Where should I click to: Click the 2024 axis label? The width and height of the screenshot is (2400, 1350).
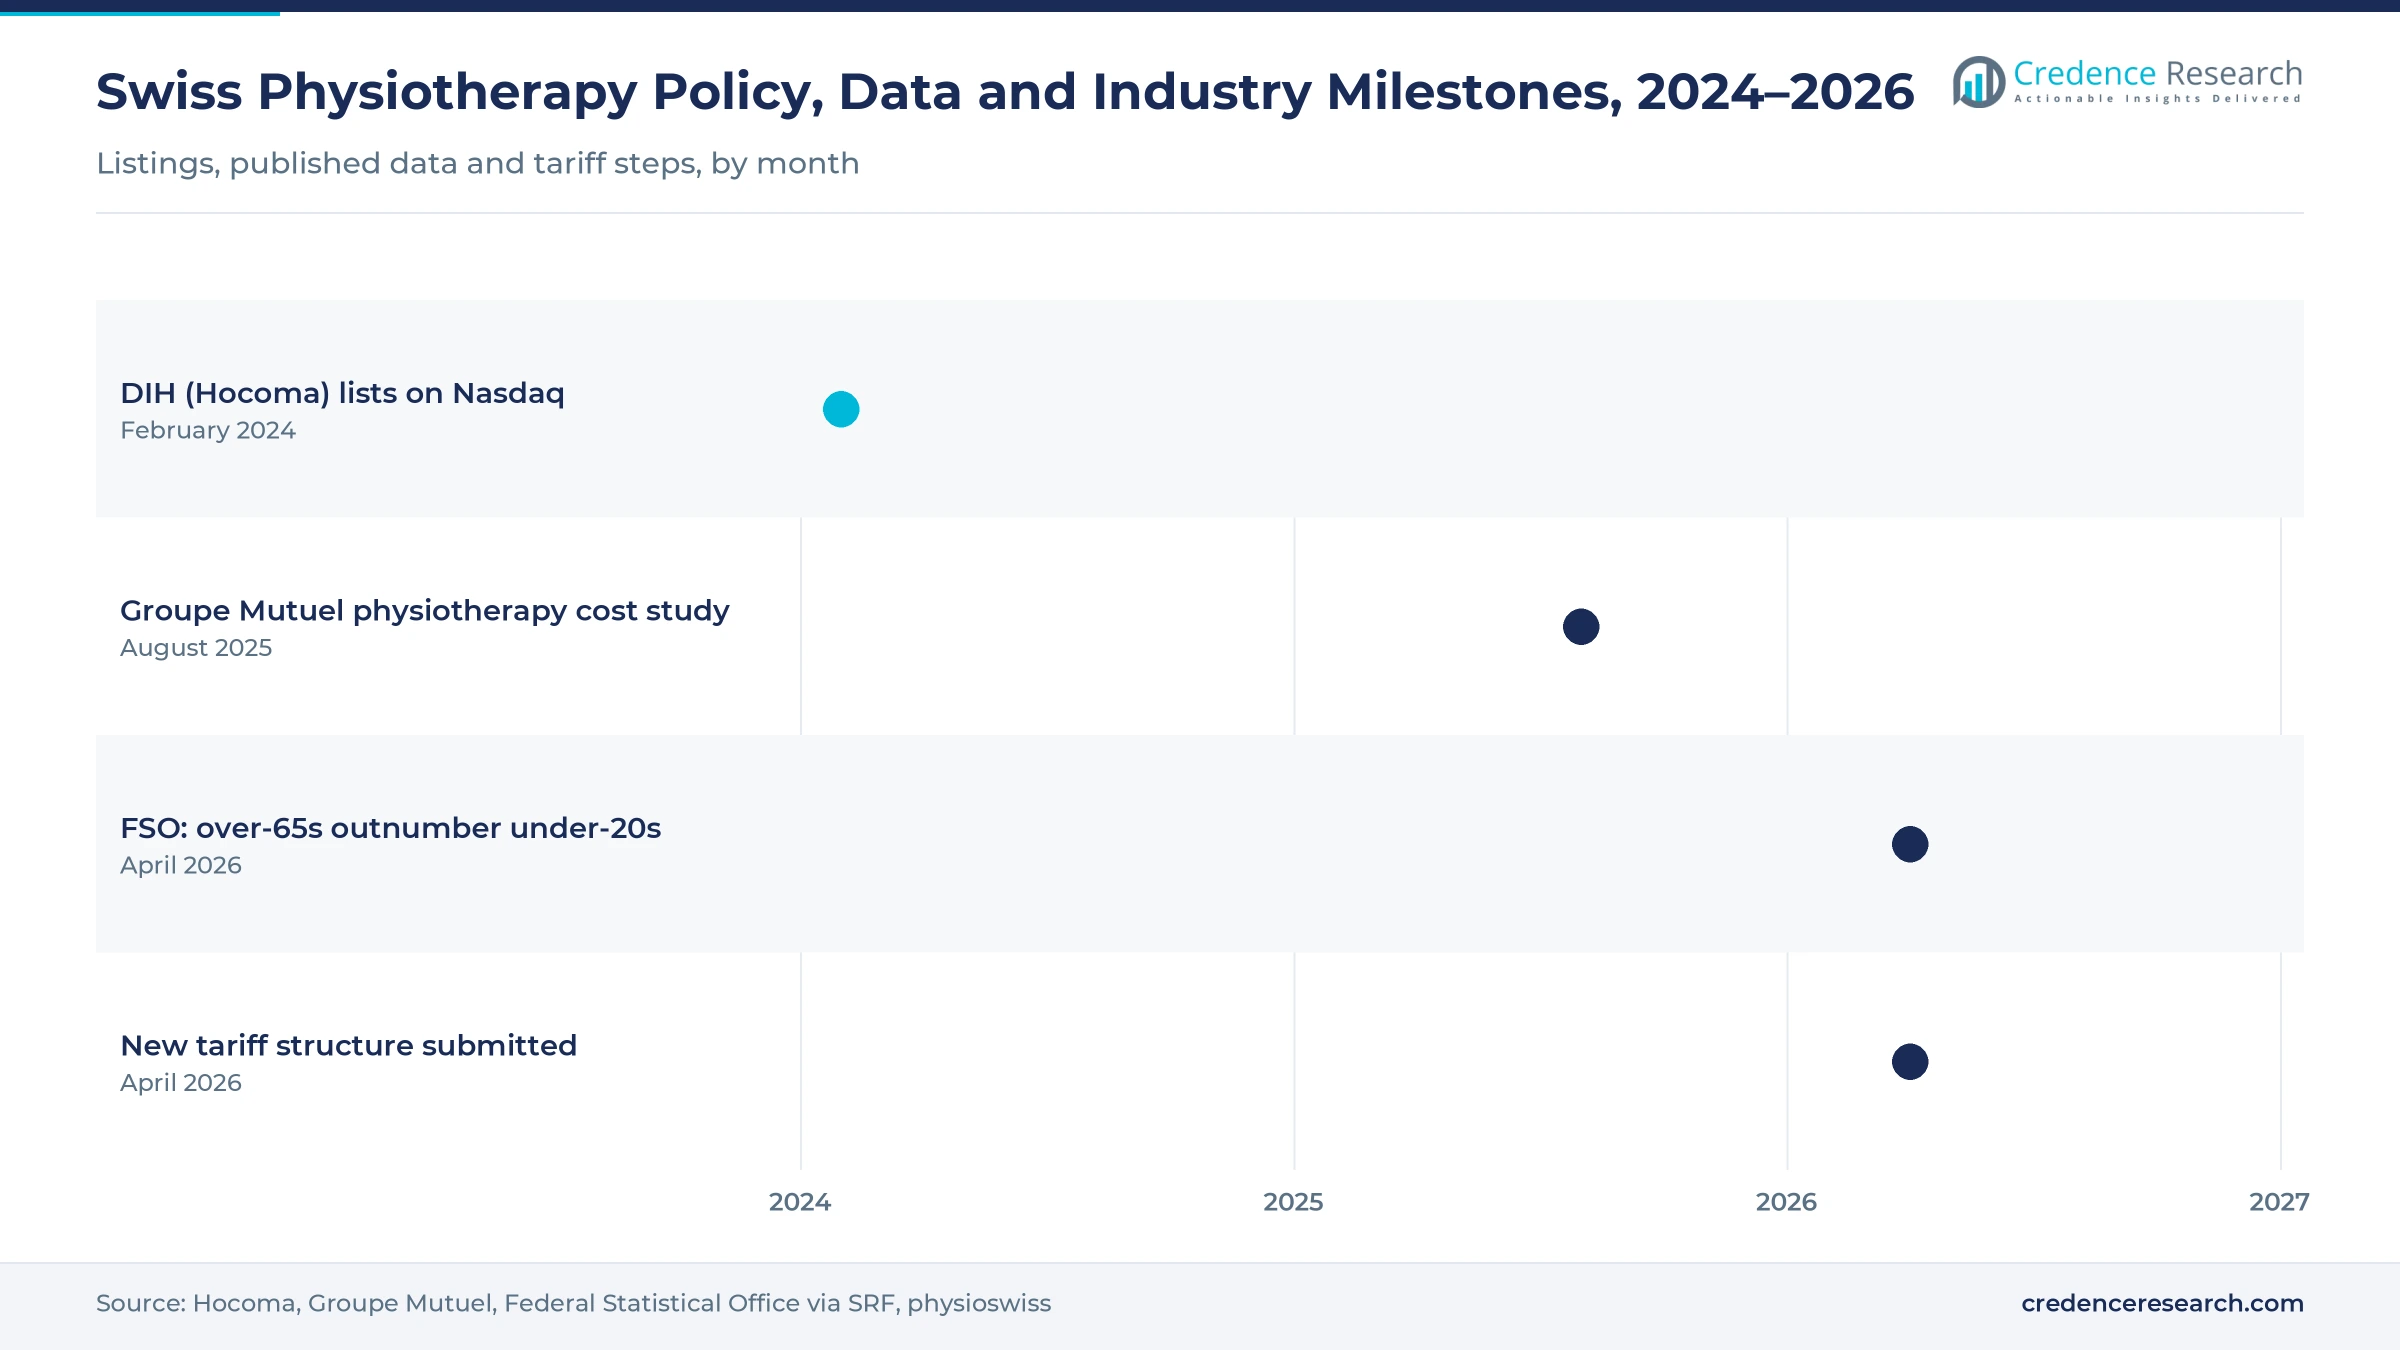tap(800, 1202)
